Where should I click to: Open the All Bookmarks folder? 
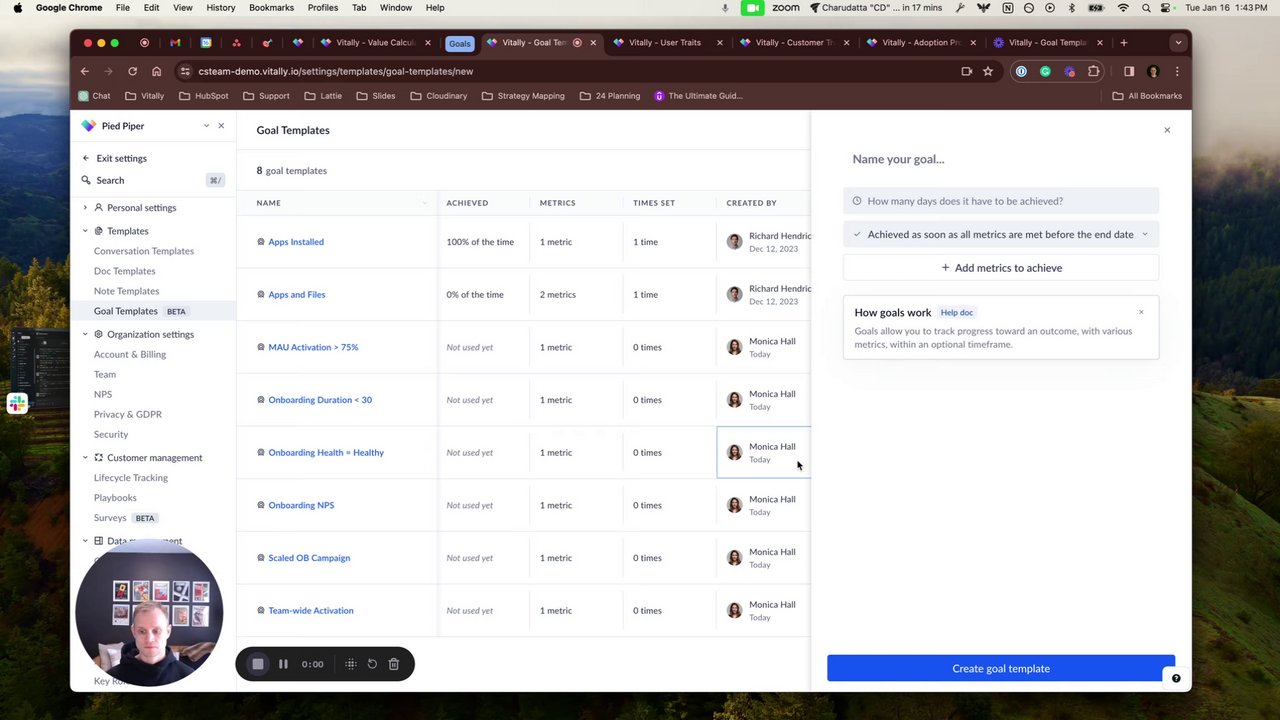[1147, 96]
